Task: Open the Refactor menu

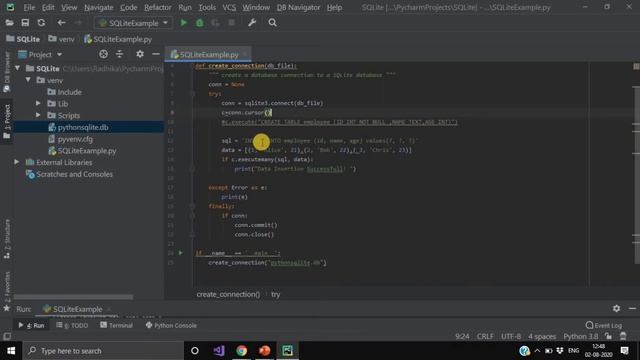Action: coord(158,7)
